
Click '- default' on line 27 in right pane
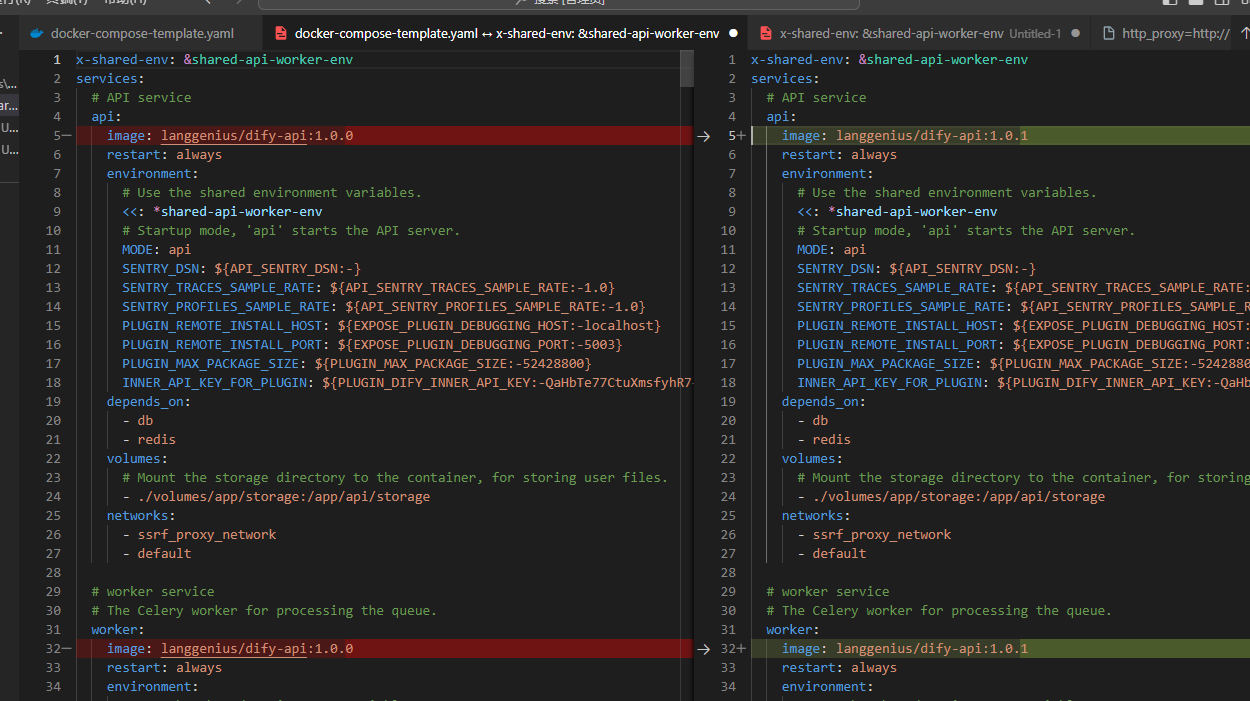[831, 553]
